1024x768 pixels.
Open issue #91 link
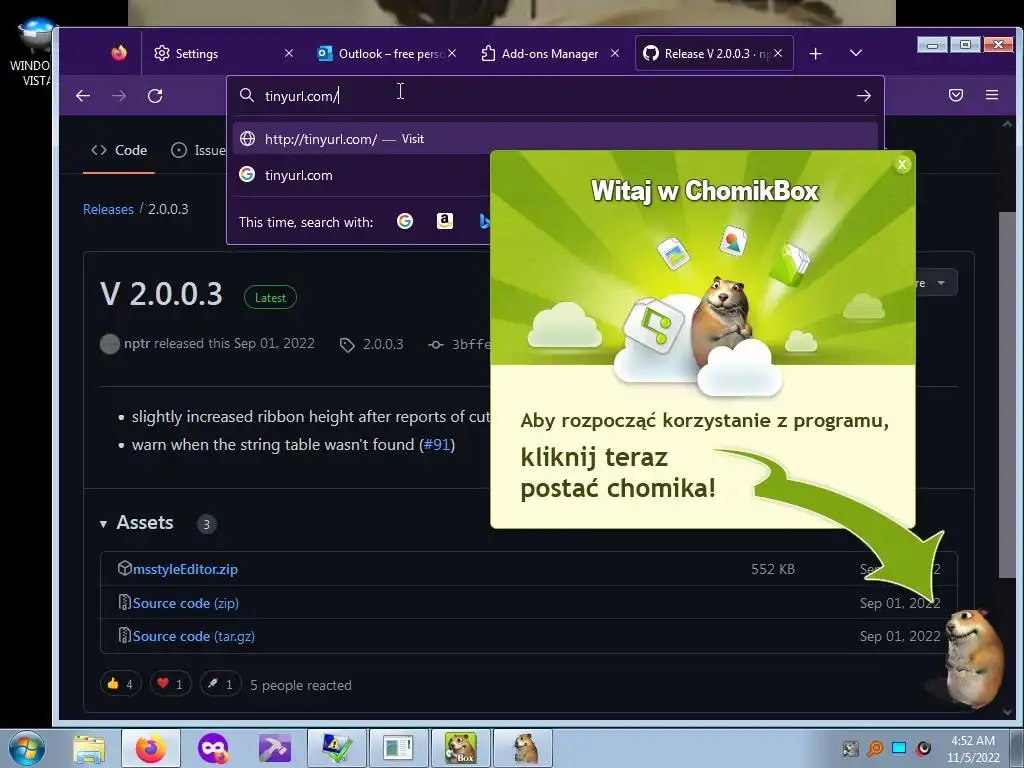[x=438, y=445]
